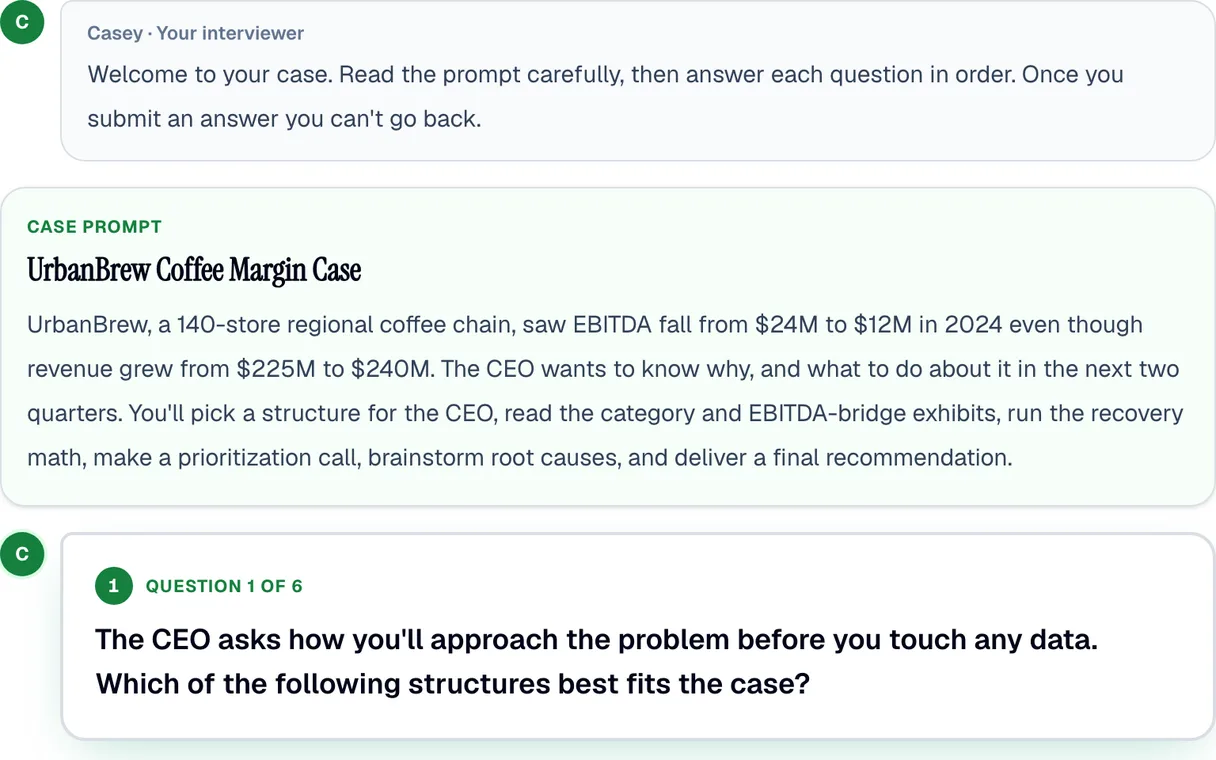
Task: Click Casey's avatar beside the welcome message
Action: click(x=23, y=22)
